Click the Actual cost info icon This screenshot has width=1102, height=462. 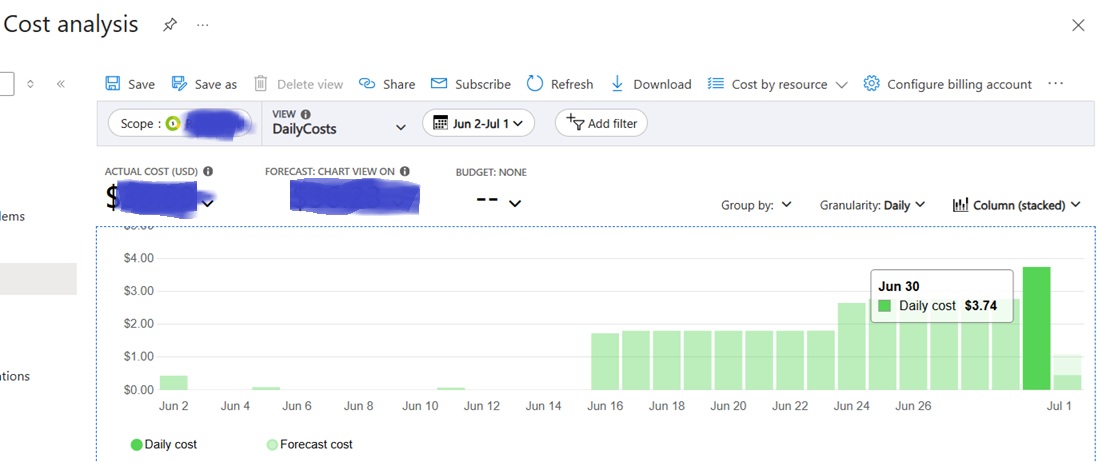pos(208,171)
